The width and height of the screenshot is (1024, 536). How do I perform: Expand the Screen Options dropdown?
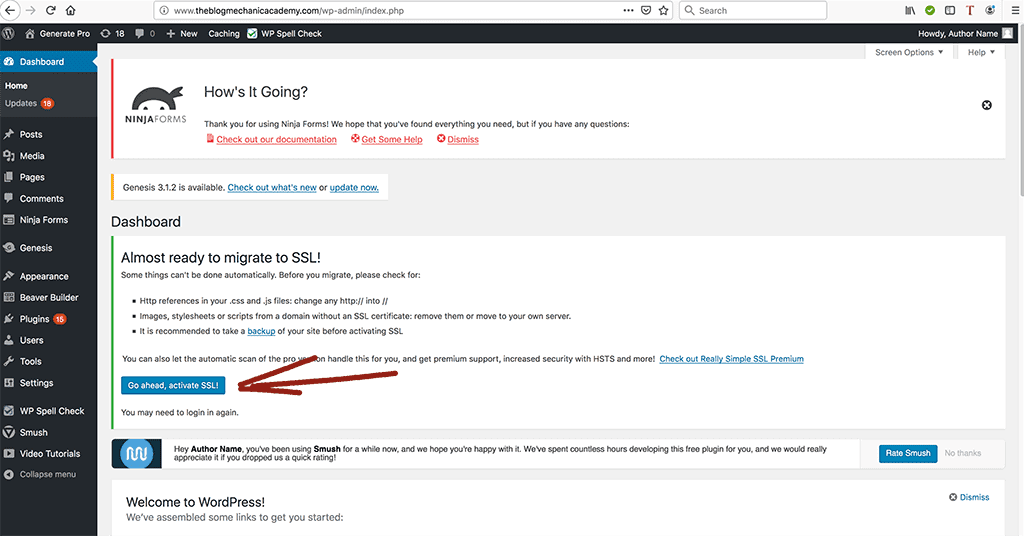click(908, 52)
